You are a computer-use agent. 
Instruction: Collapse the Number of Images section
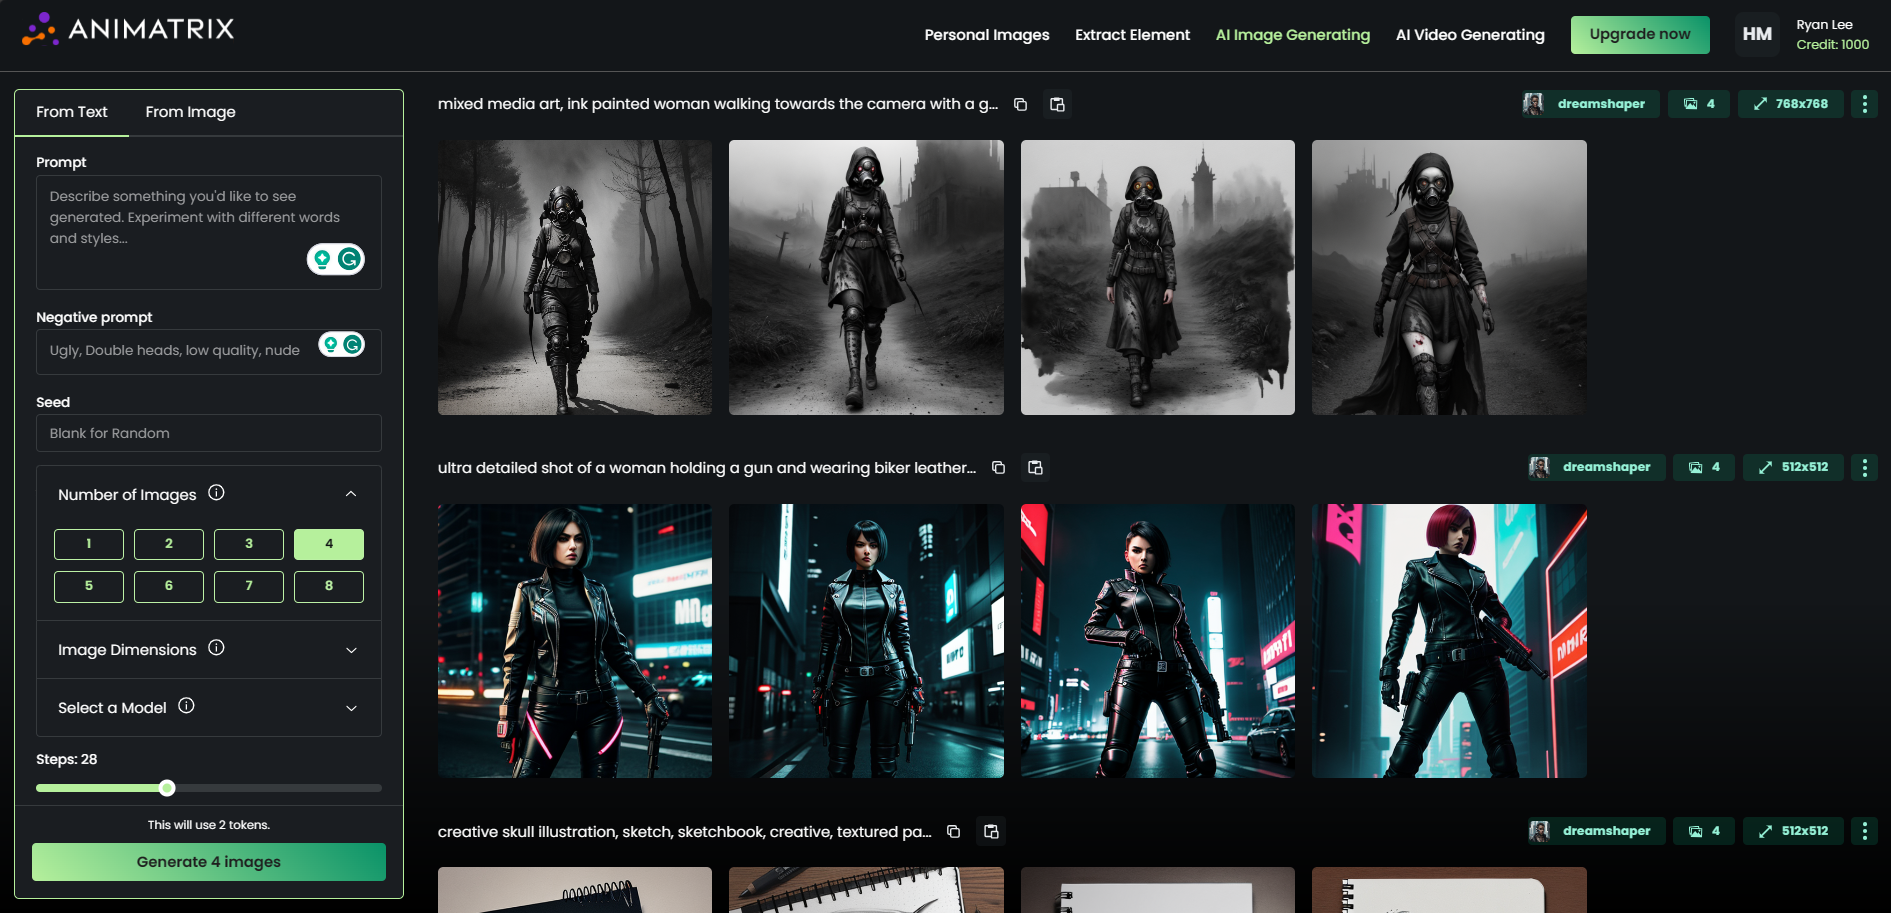[x=351, y=494]
